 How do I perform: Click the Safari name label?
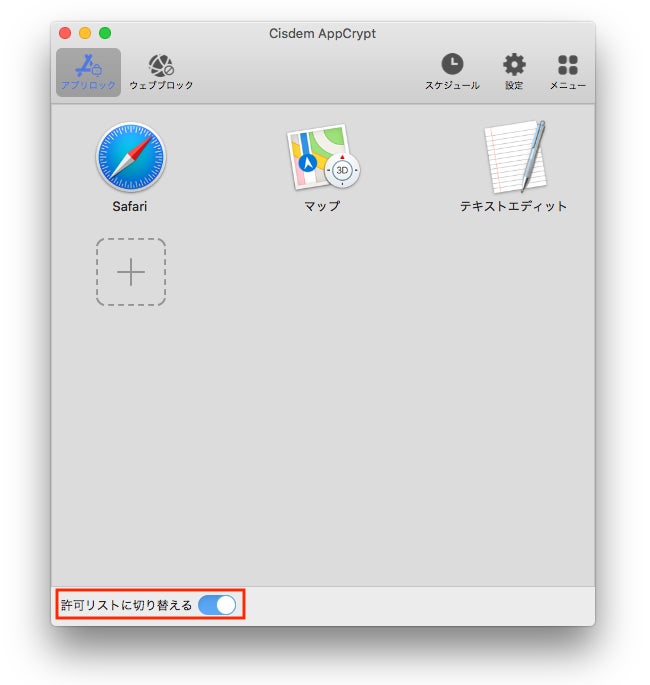(130, 206)
